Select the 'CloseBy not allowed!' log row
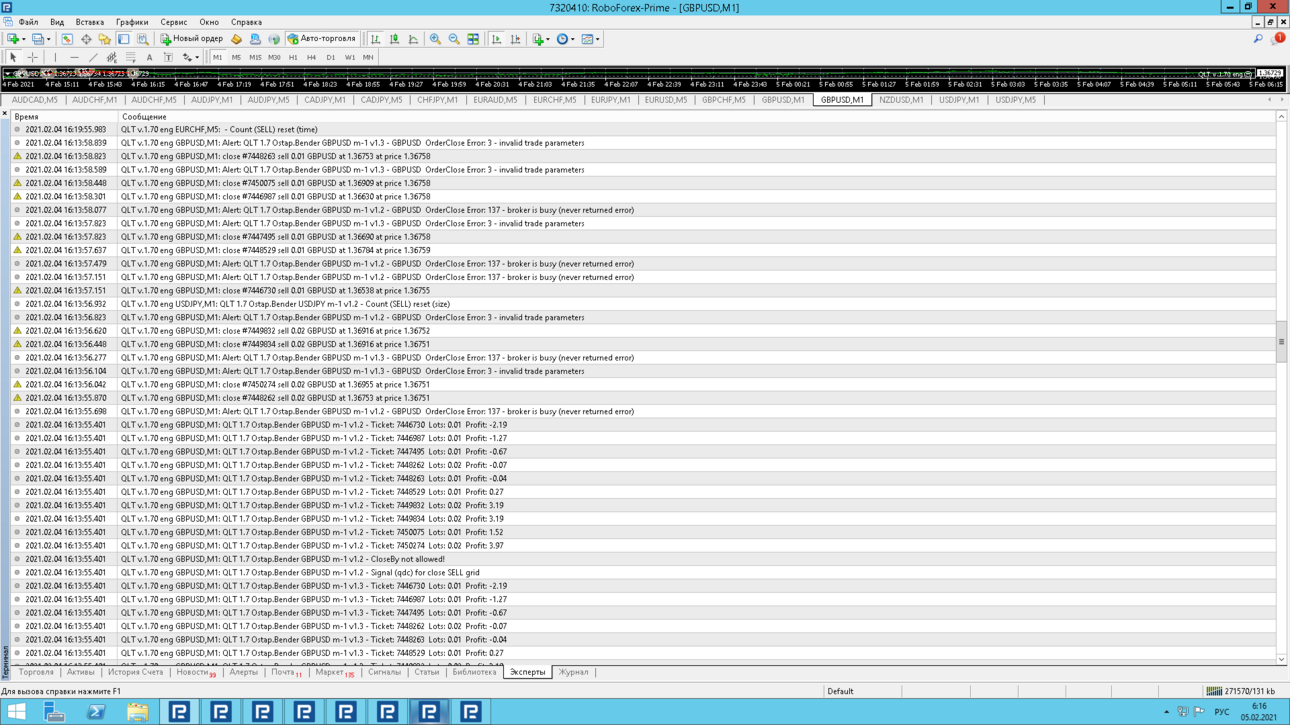The width and height of the screenshot is (1290, 725). tap(643, 559)
